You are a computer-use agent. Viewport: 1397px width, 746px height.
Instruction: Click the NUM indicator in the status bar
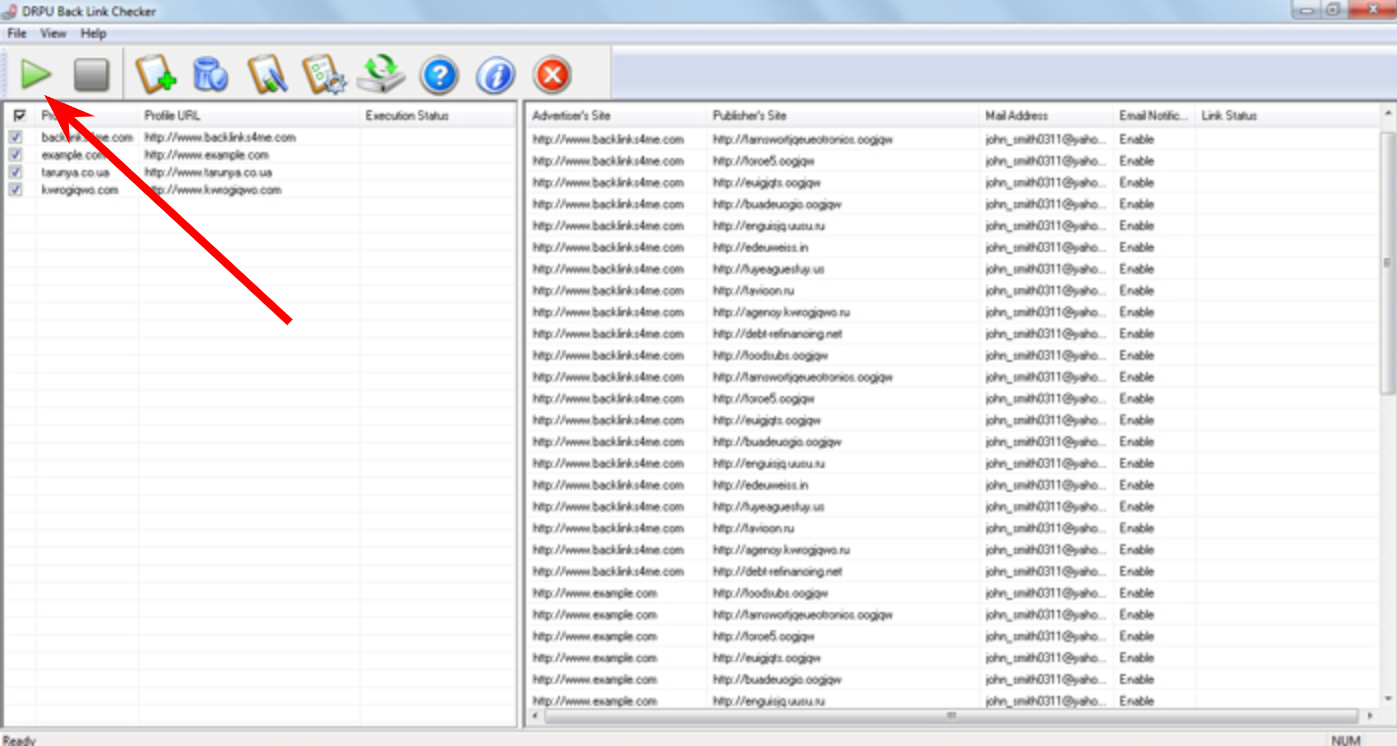pos(1347,740)
